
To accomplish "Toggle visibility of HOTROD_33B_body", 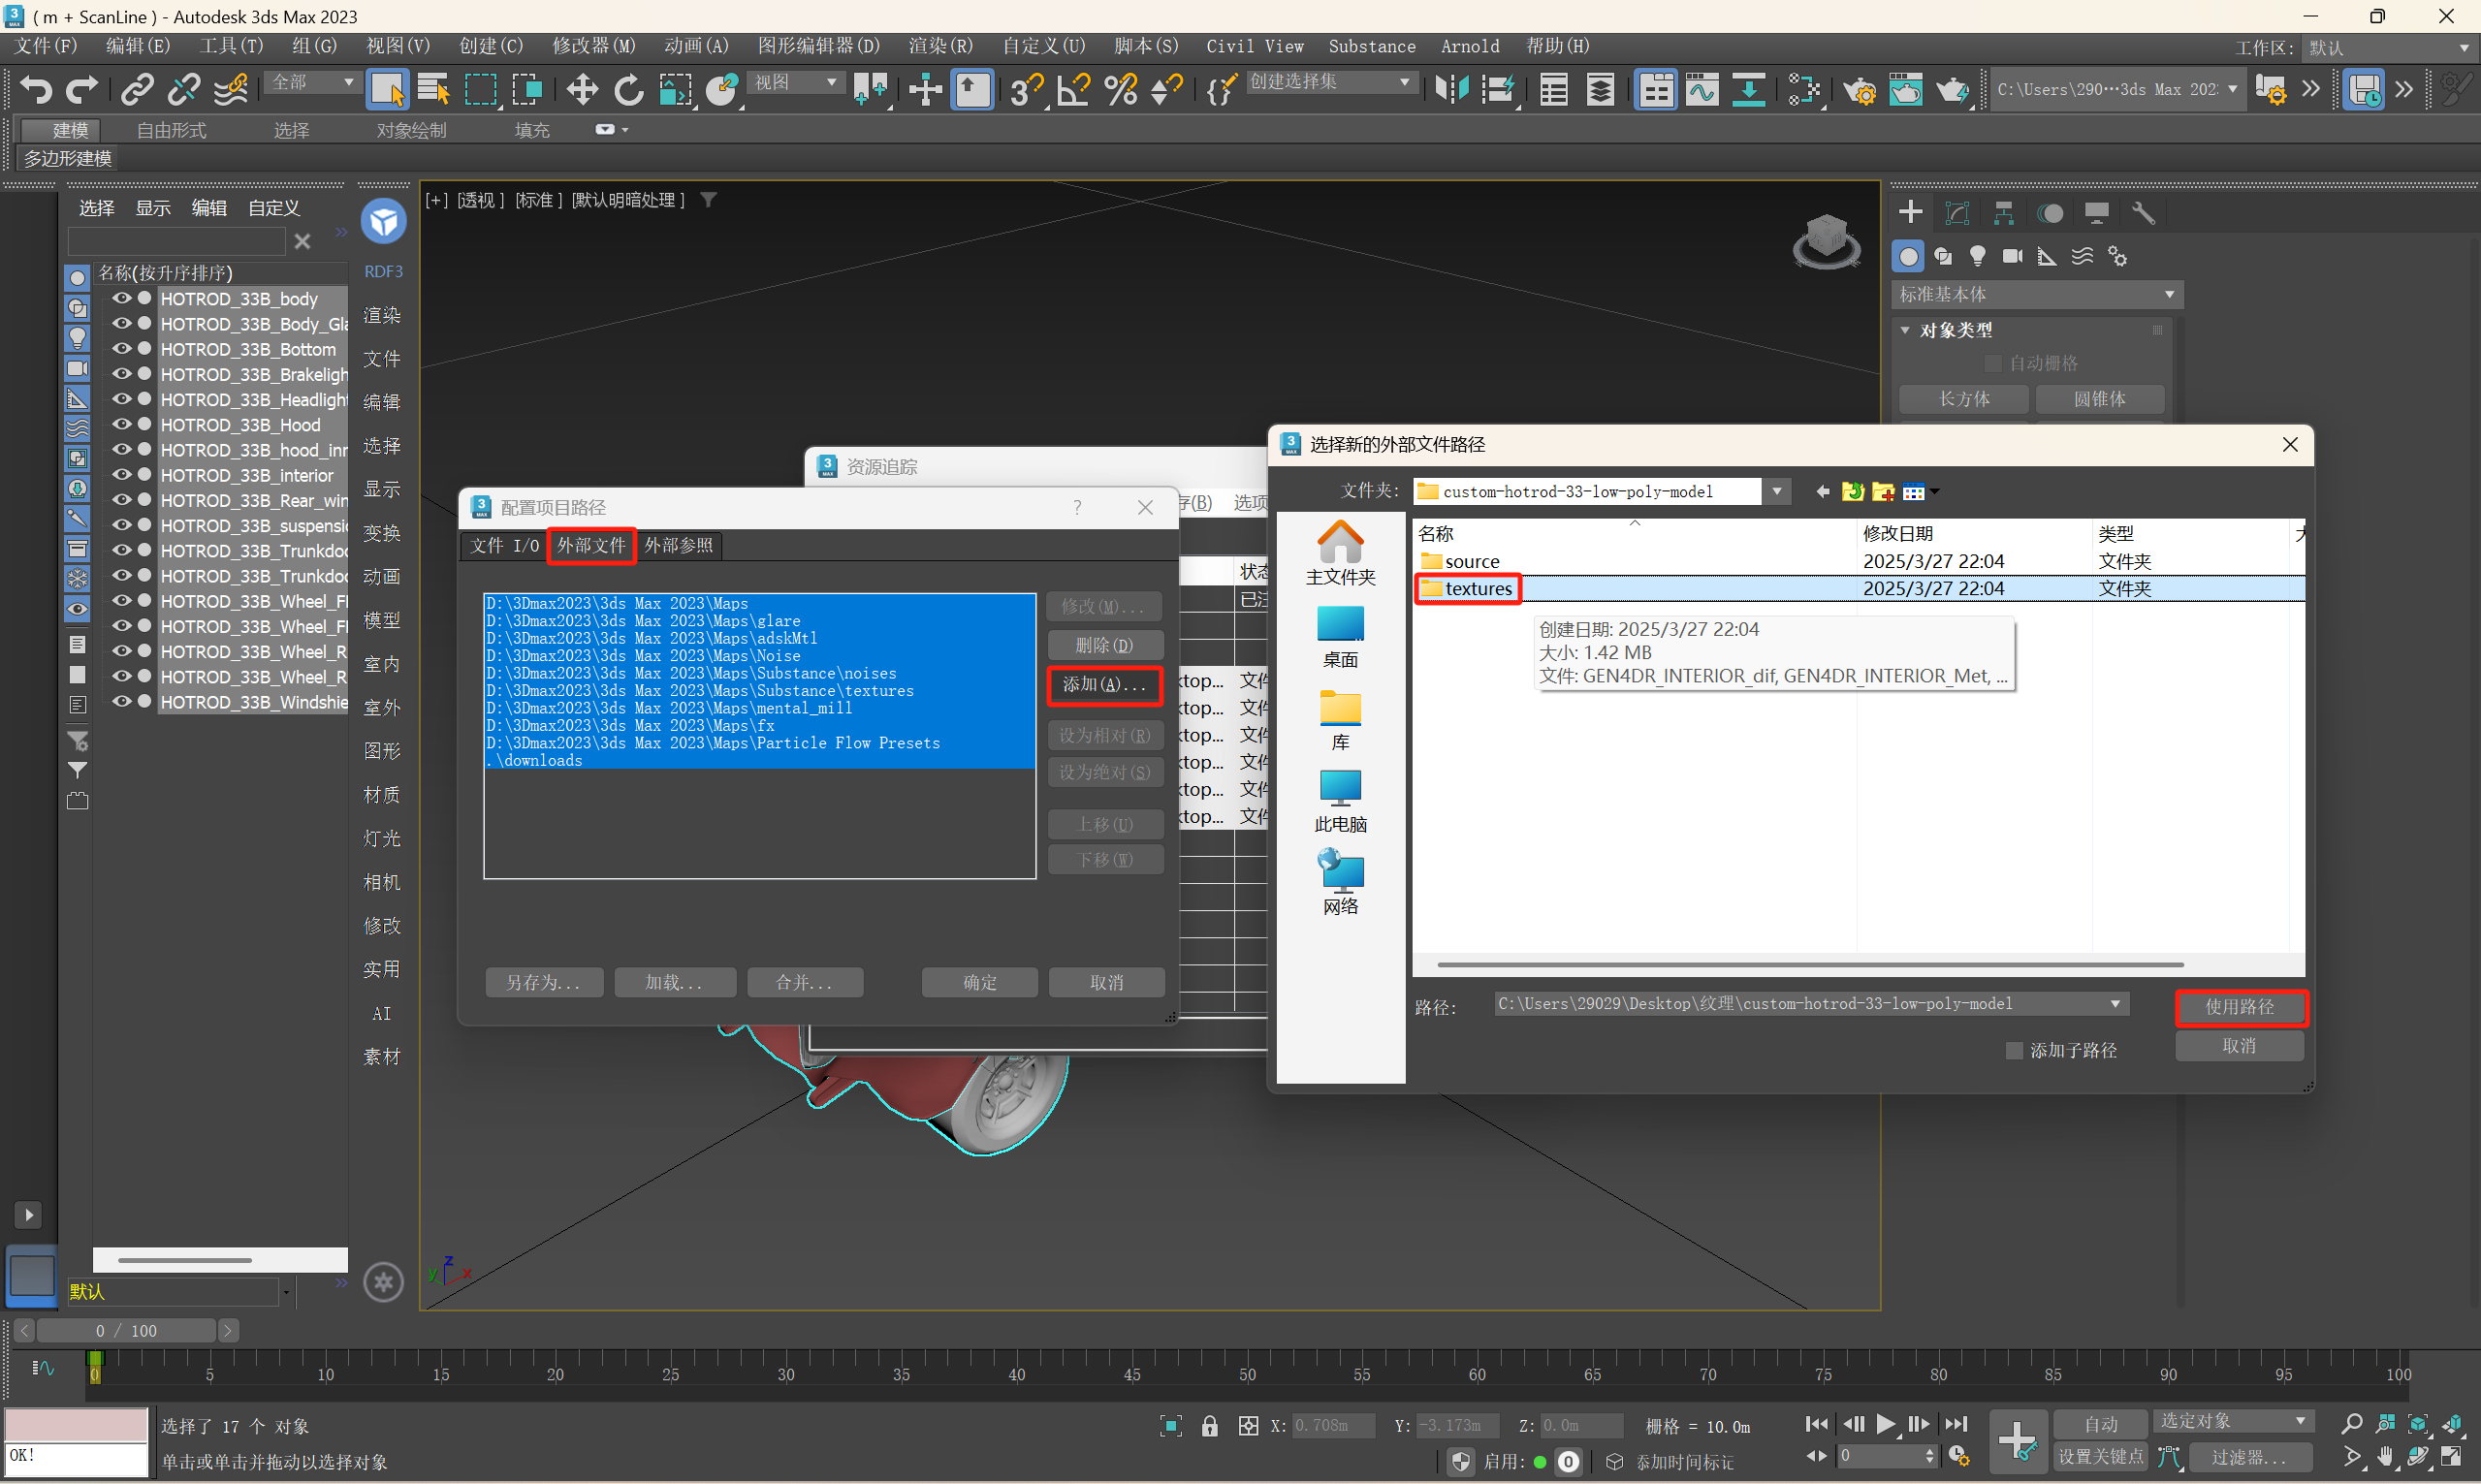I will (122, 298).
